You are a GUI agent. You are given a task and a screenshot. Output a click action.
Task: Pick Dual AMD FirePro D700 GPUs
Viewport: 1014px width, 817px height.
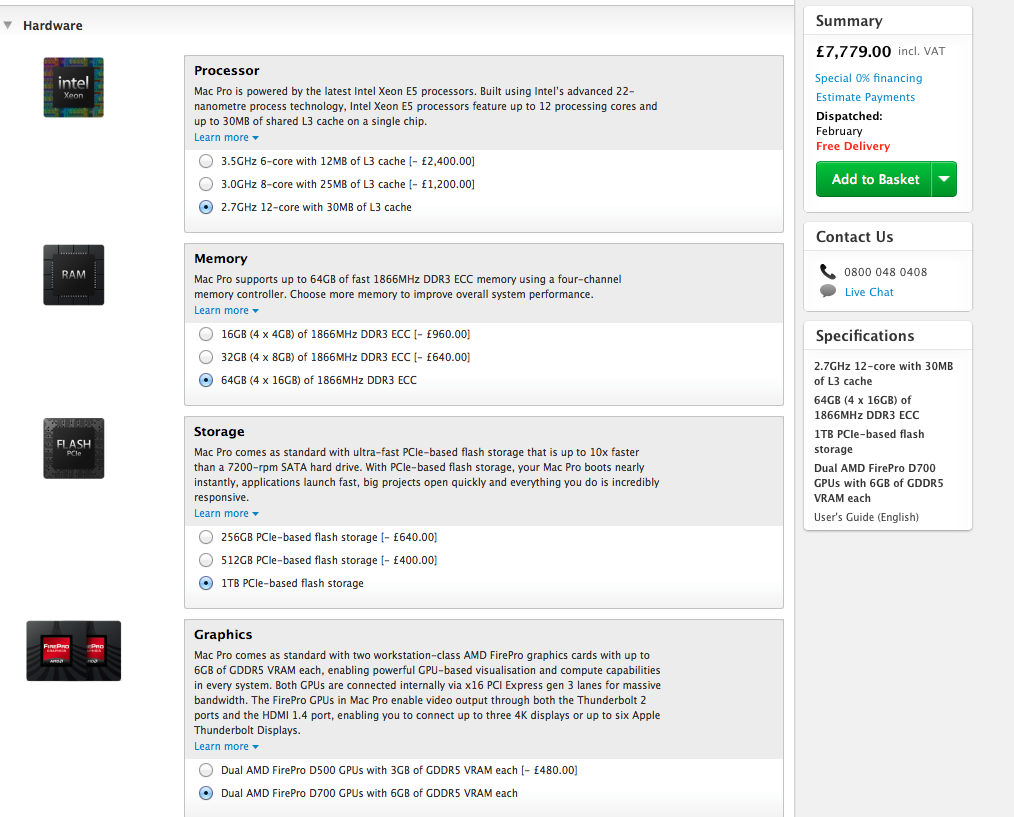click(206, 793)
